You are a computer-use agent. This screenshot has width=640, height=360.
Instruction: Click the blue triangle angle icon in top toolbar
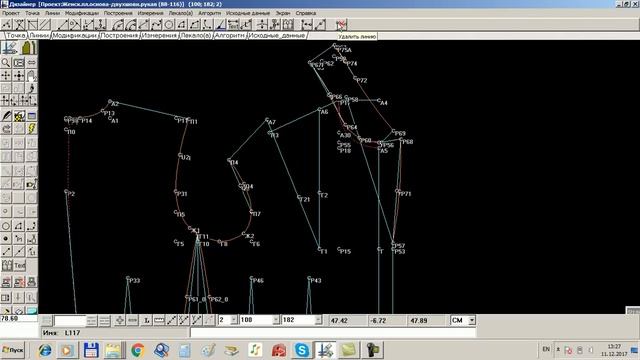(220, 25)
